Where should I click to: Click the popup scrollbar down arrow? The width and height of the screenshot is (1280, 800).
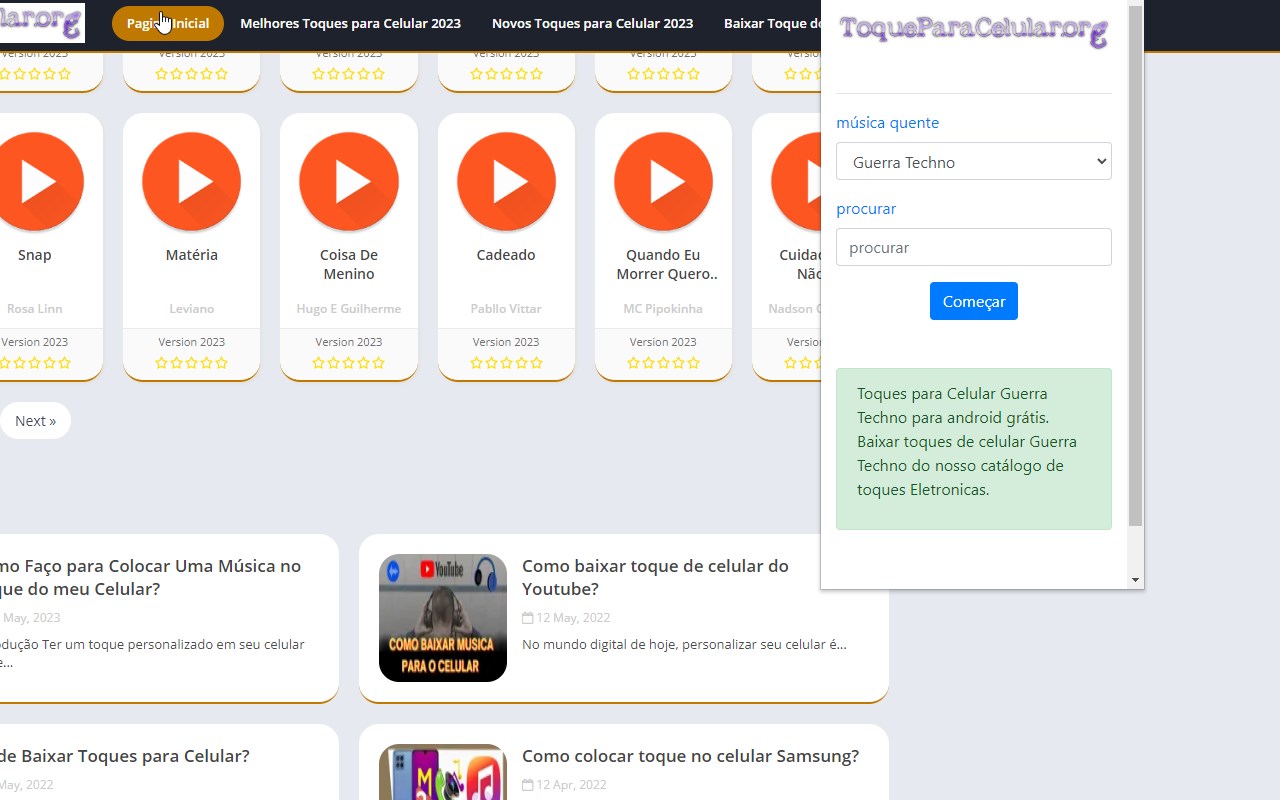coord(1135,580)
